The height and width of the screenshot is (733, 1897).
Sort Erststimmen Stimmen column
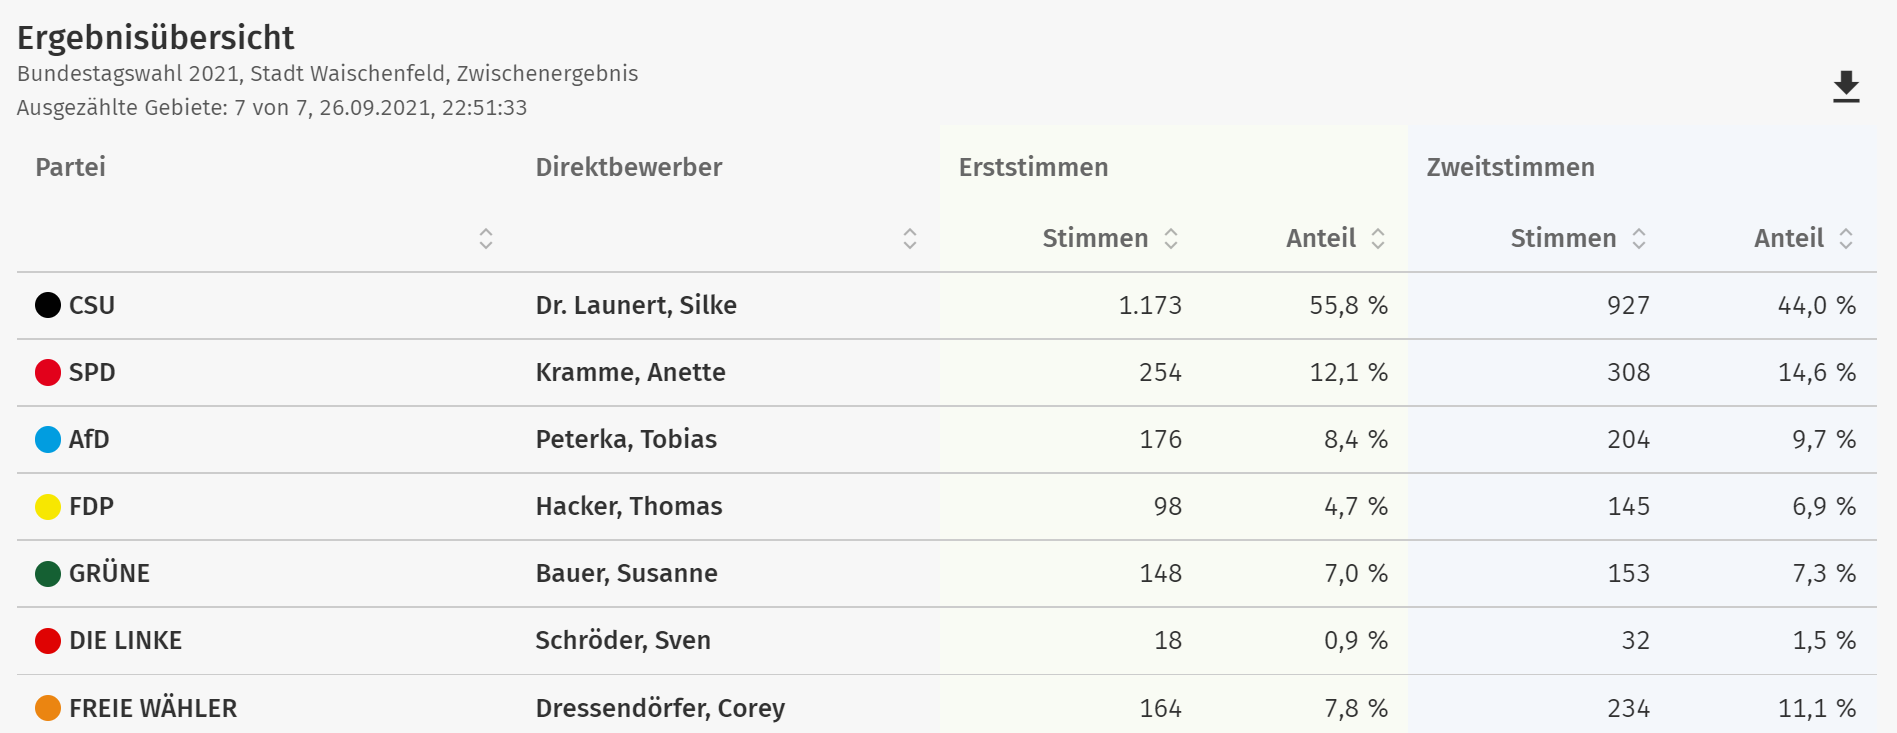coord(1171,238)
